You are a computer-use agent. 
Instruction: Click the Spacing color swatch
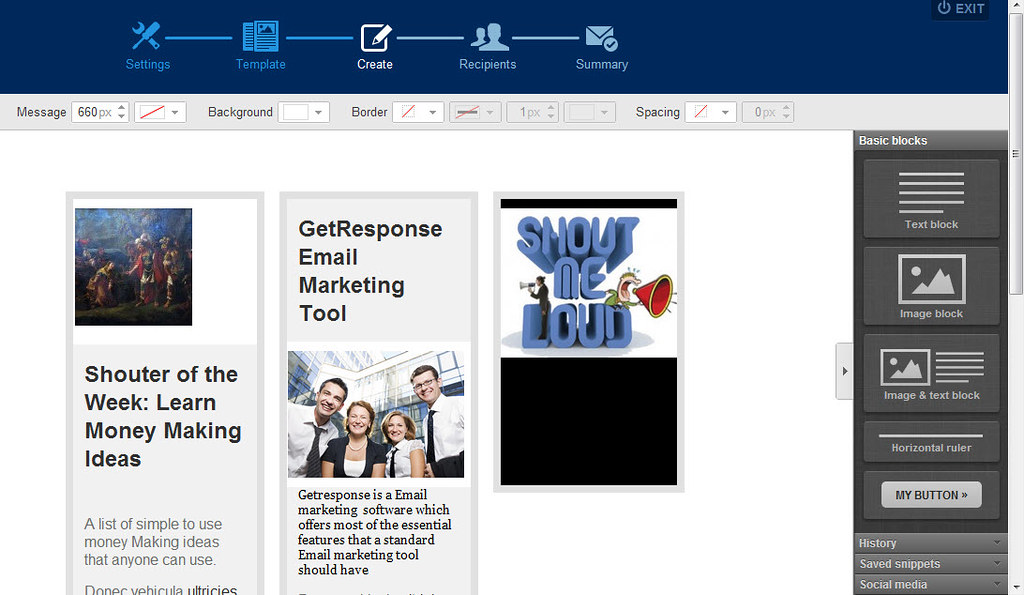click(701, 112)
